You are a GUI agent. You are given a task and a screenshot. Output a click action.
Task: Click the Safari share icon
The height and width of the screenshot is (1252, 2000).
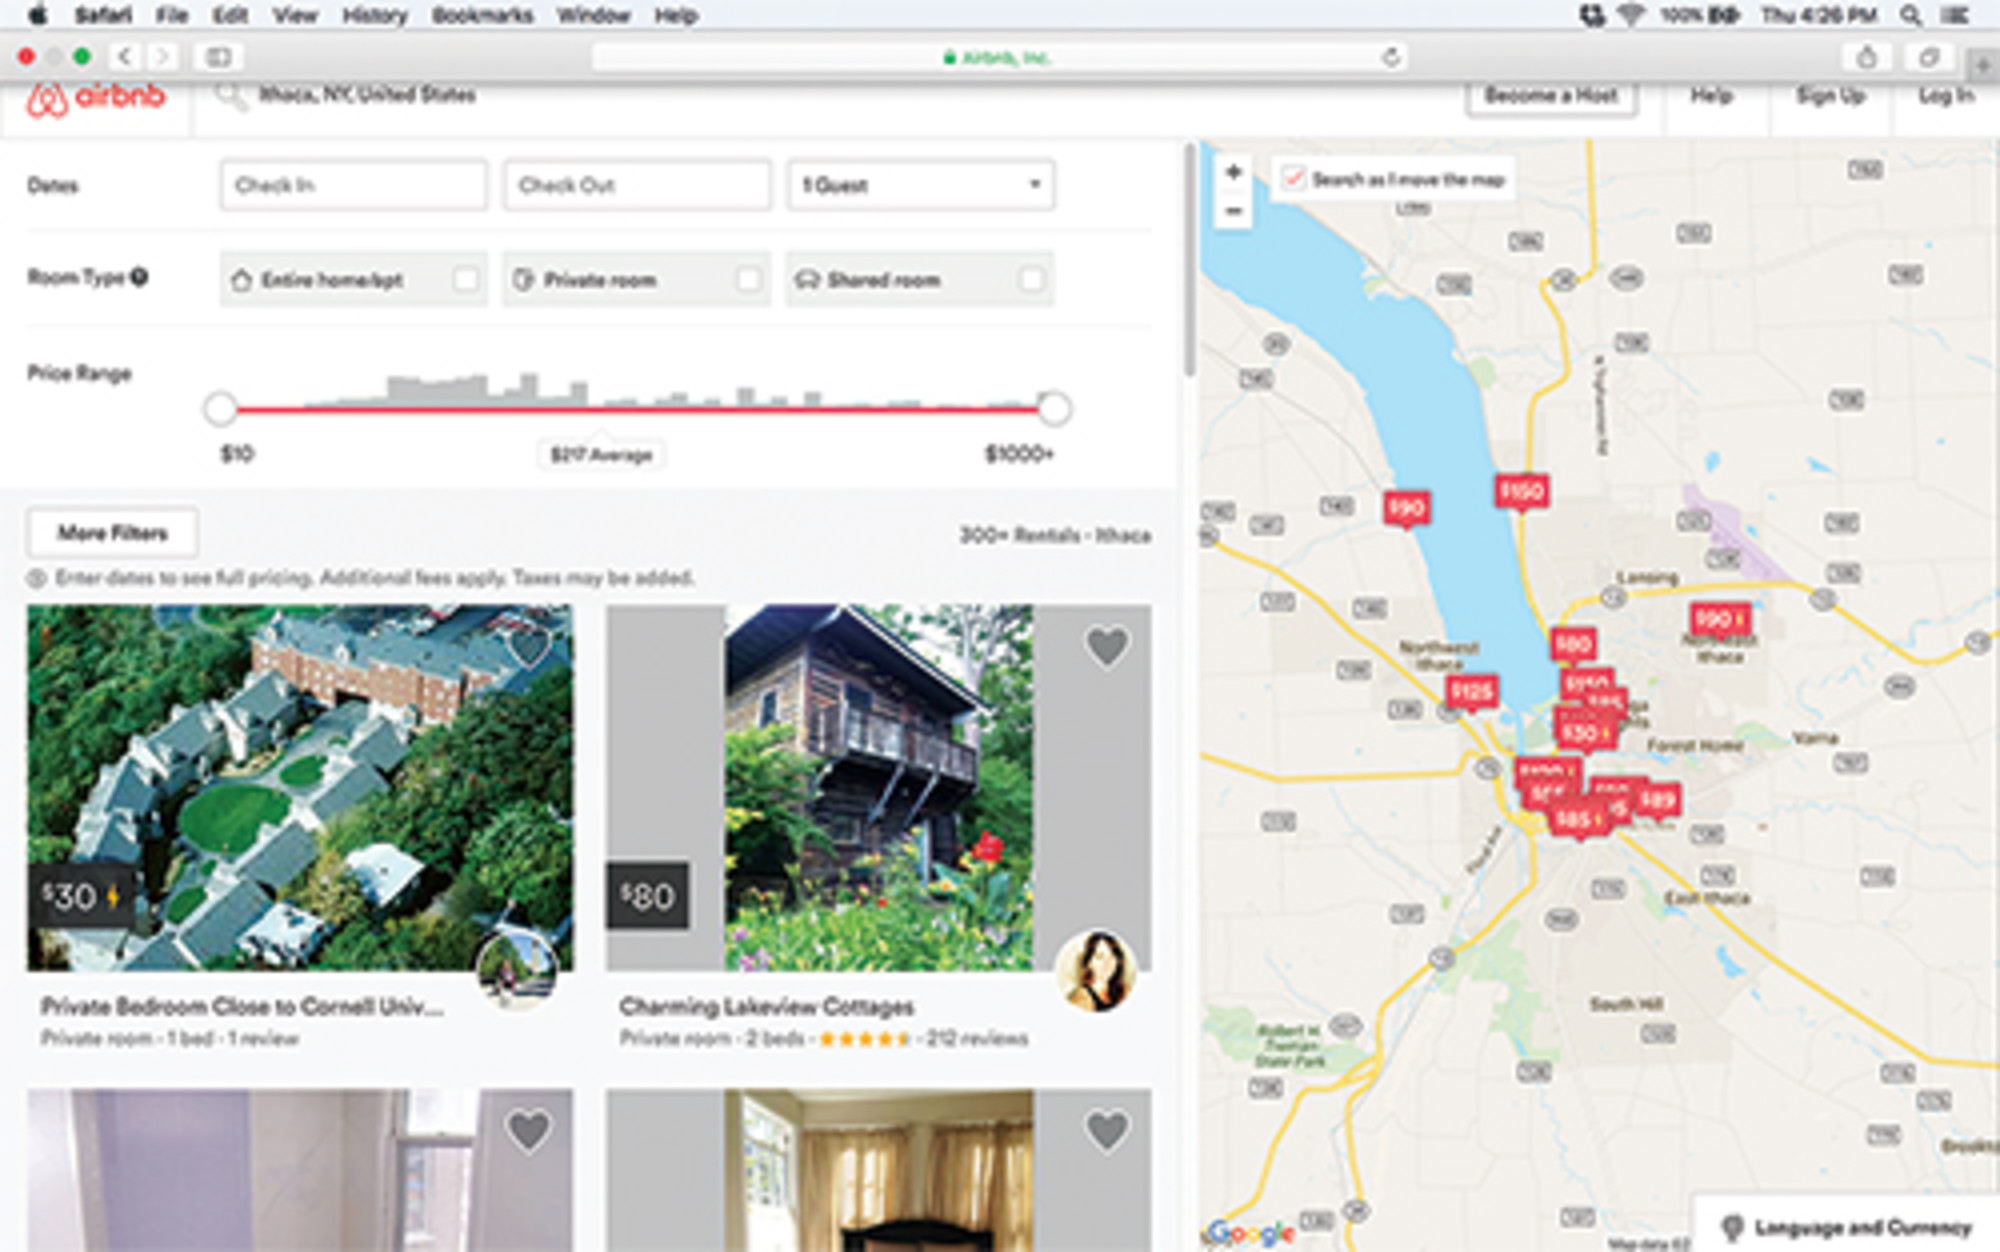(1866, 57)
